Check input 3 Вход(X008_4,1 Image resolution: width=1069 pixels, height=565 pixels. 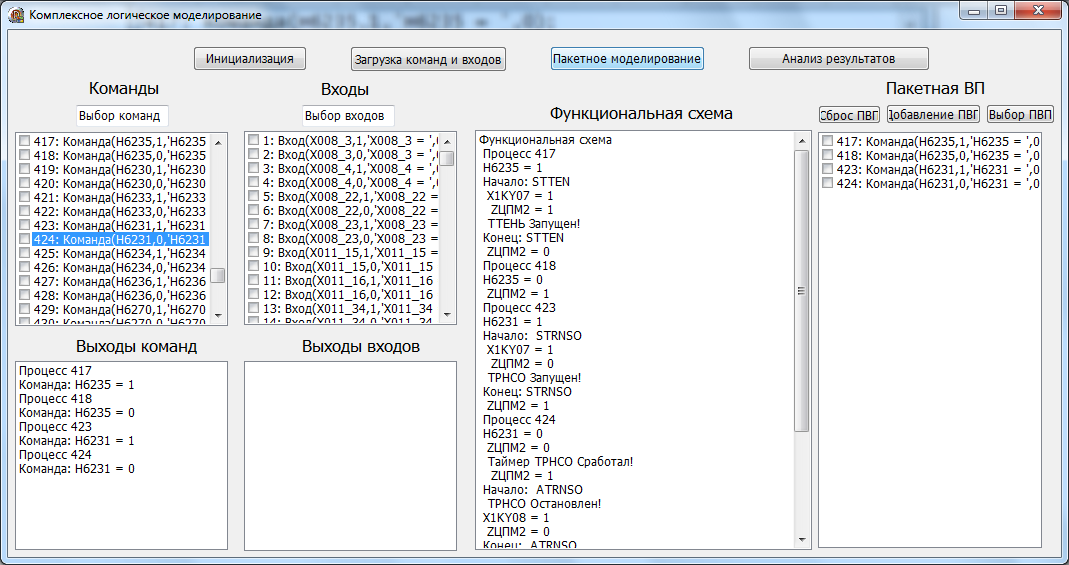254,168
